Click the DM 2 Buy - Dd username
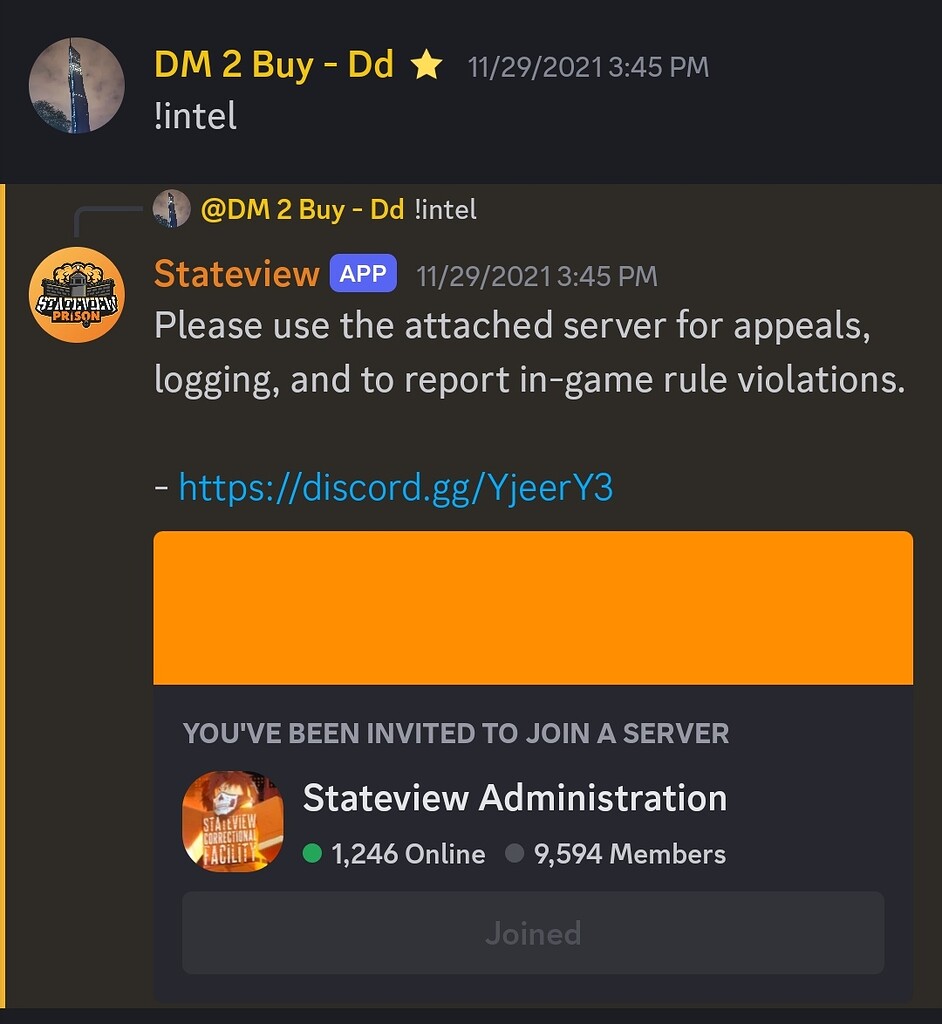 tap(277, 64)
